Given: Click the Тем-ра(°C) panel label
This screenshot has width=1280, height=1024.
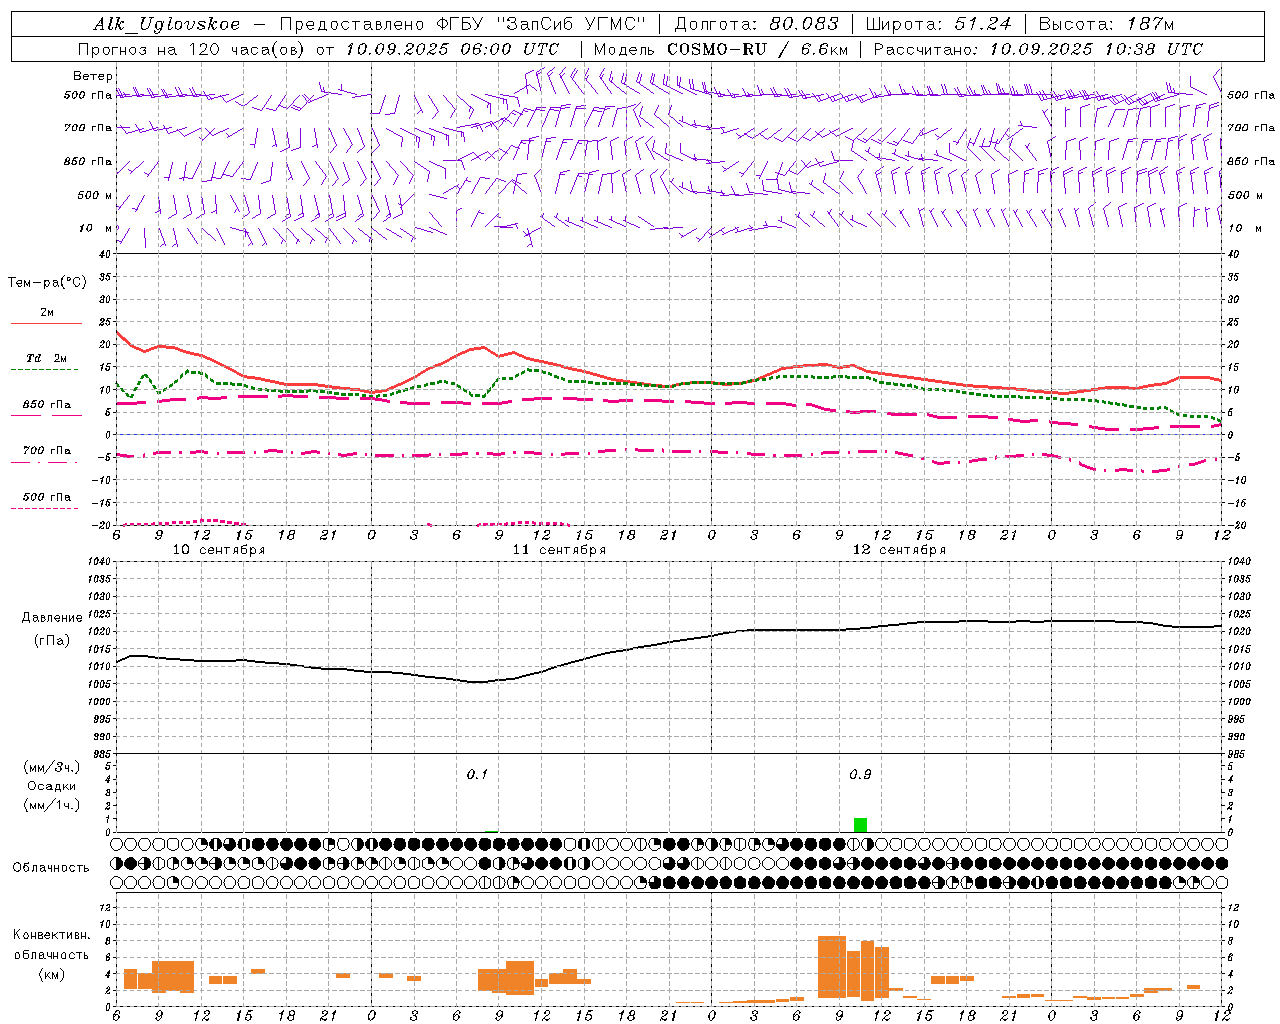Looking at the screenshot, I should [x=47, y=283].
